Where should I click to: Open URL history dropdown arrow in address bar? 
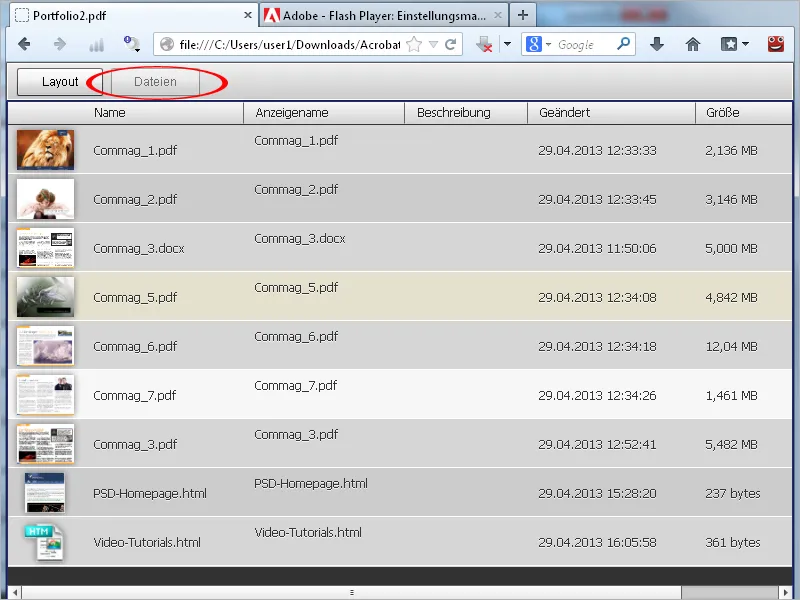[x=433, y=44]
